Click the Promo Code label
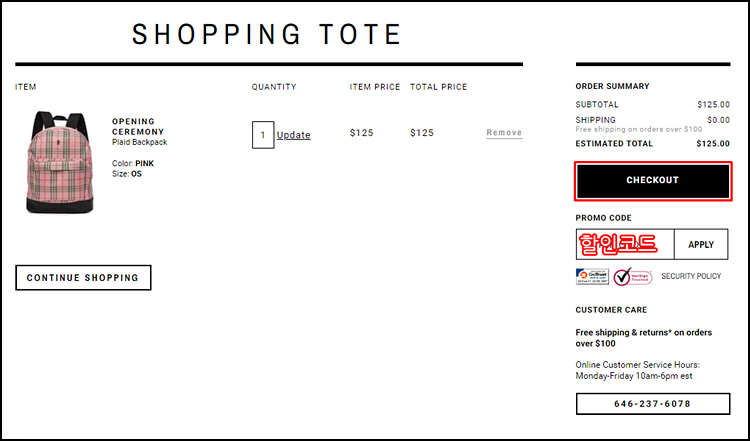The image size is (750, 441). pos(604,218)
